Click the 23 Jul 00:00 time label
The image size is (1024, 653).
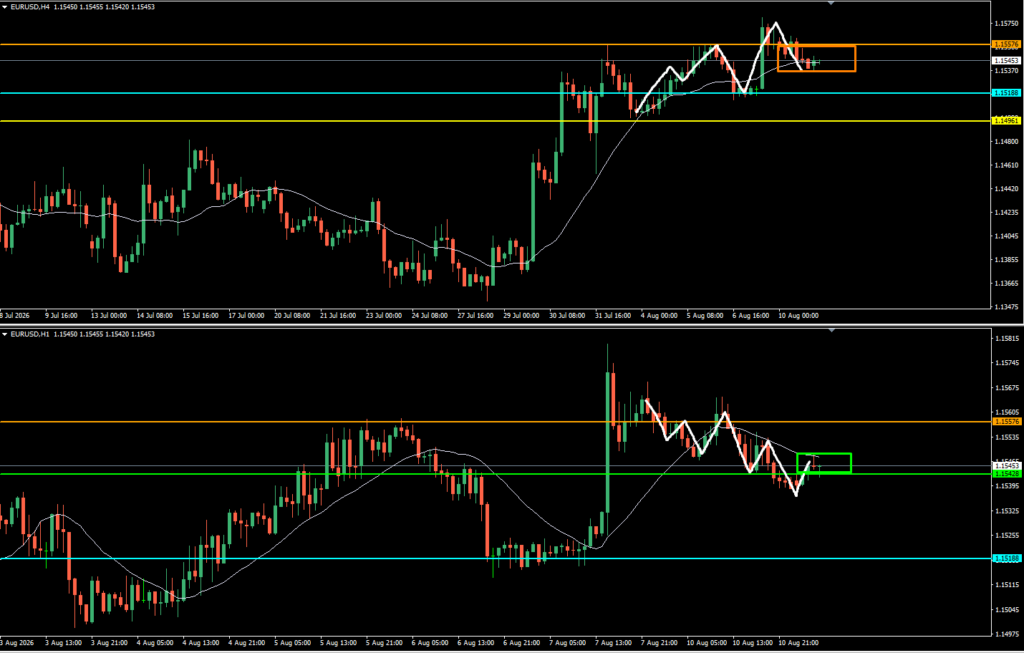tap(384, 315)
